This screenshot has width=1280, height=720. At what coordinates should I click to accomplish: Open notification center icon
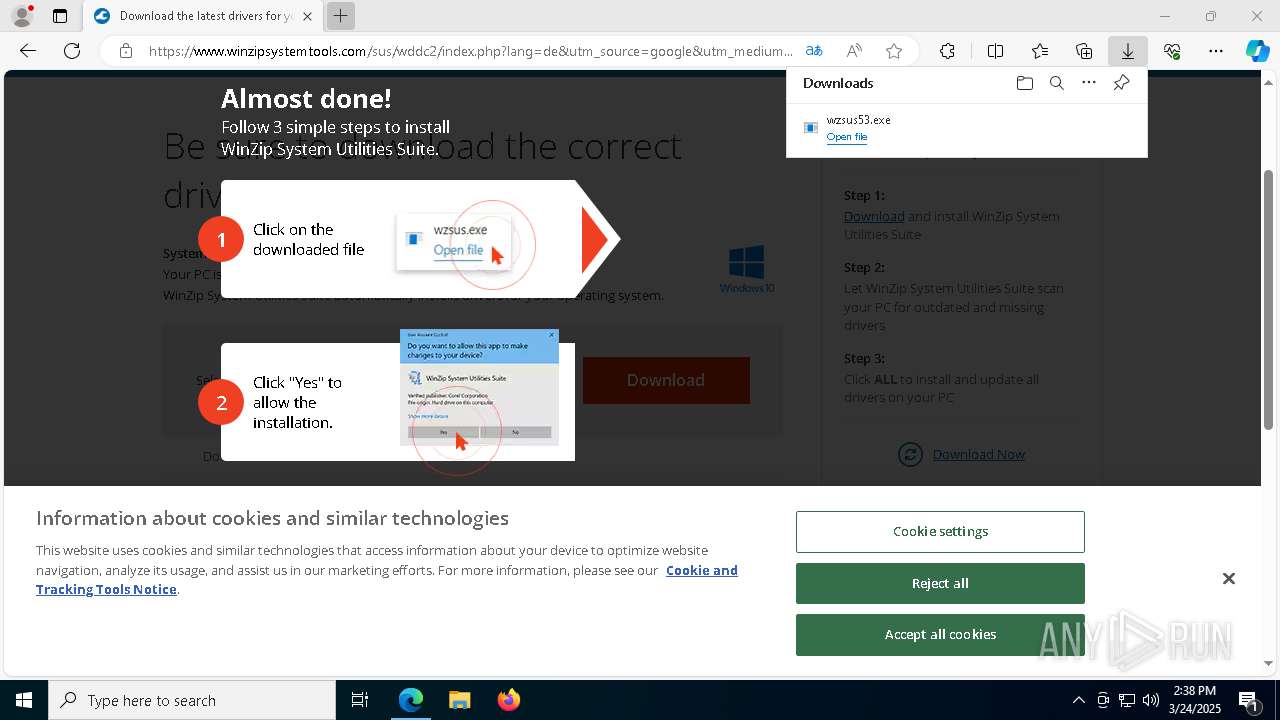pos(1249,700)
